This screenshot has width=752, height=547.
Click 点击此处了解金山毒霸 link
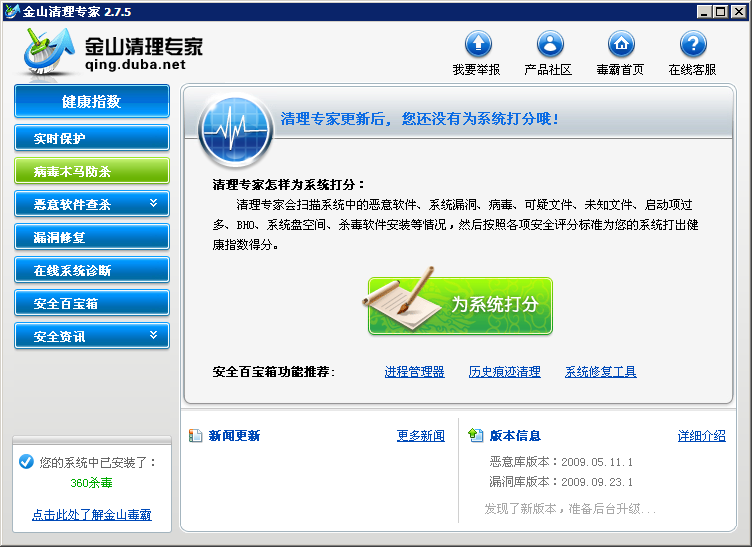point(92,515)
